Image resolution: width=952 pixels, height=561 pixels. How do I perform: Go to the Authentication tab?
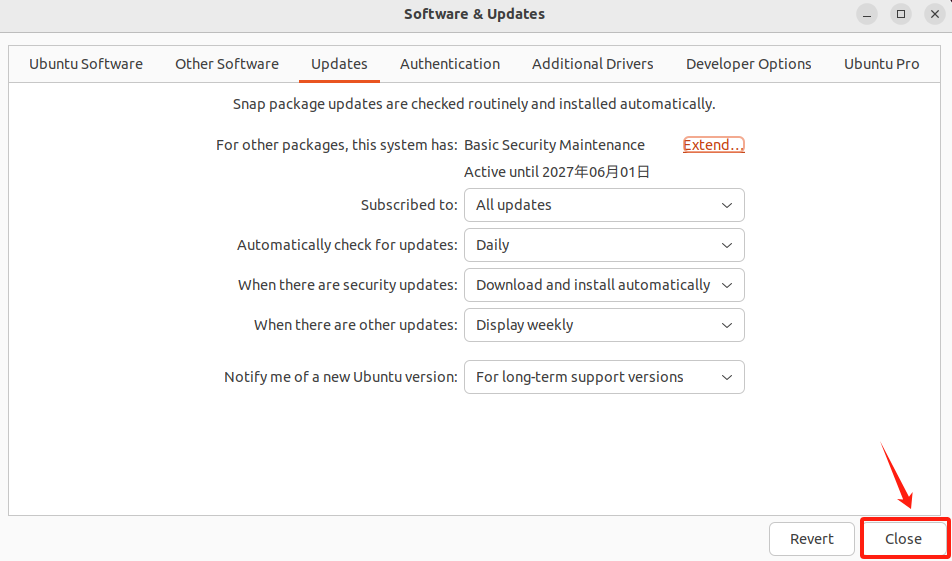pos(450,64)
